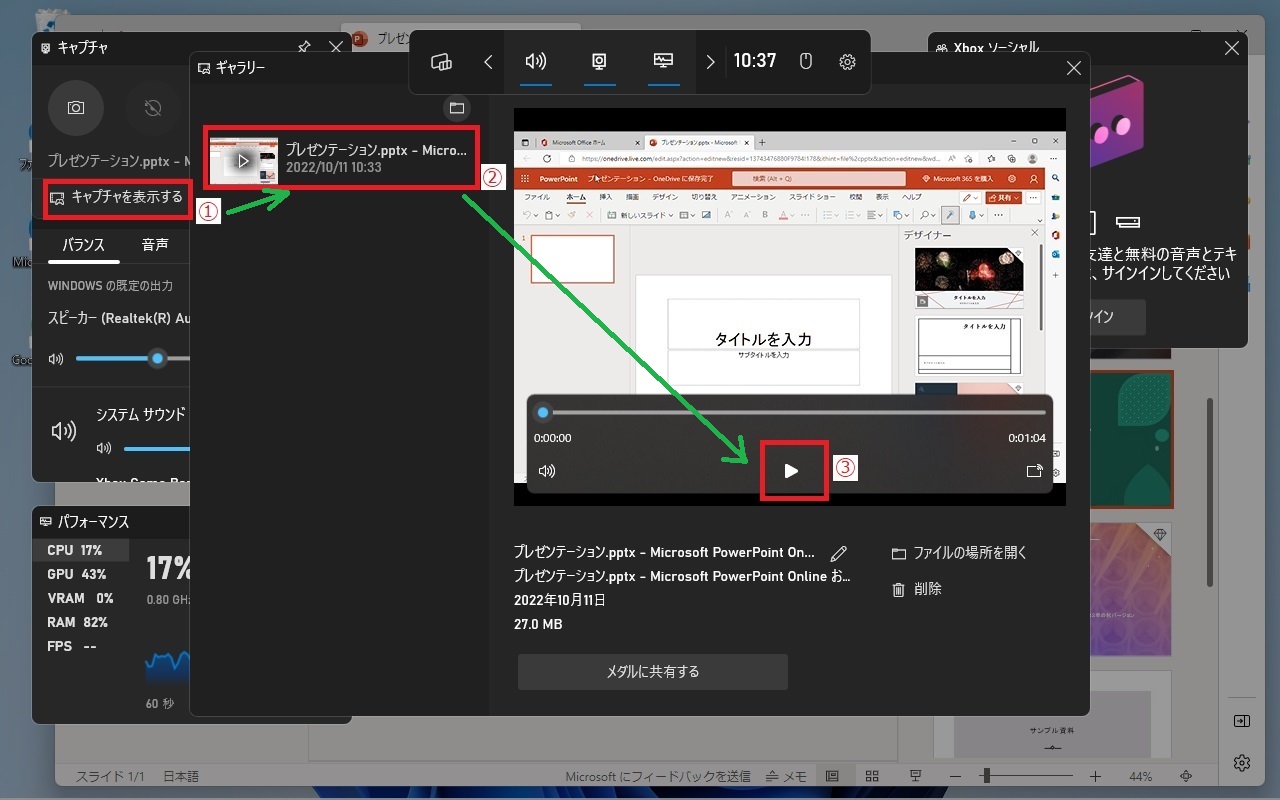Click ファイルの場所を開く
This screenshot has height=800, width=1280.
point(959,553)
